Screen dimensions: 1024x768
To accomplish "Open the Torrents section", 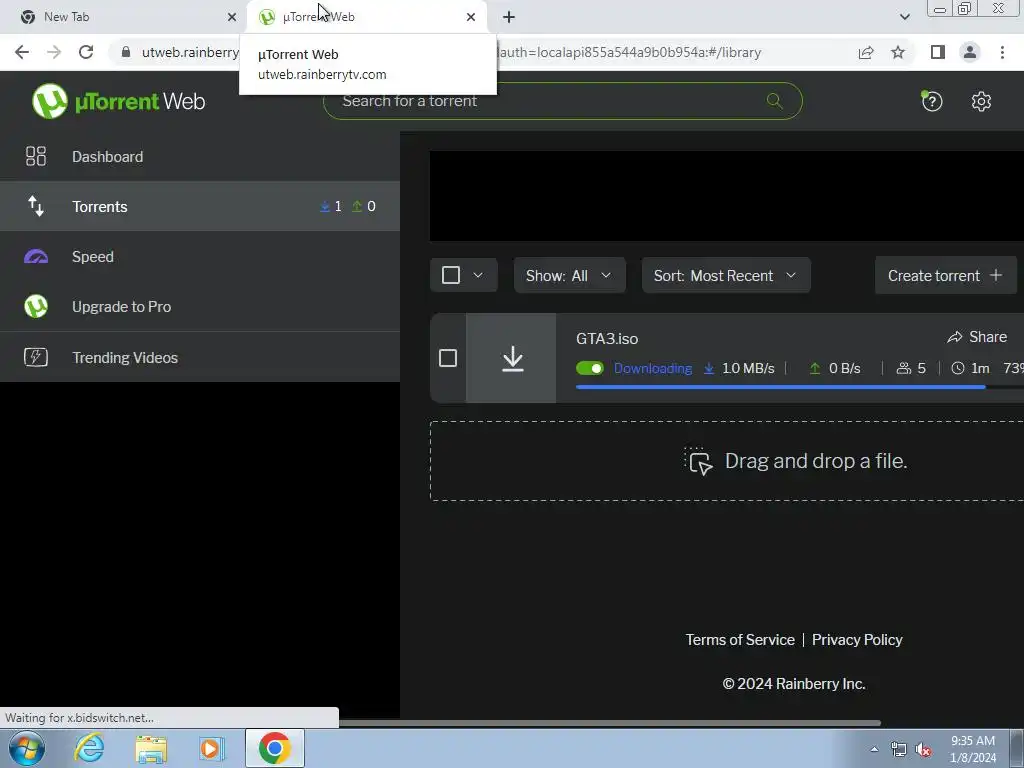I will (x=200, y=206).
